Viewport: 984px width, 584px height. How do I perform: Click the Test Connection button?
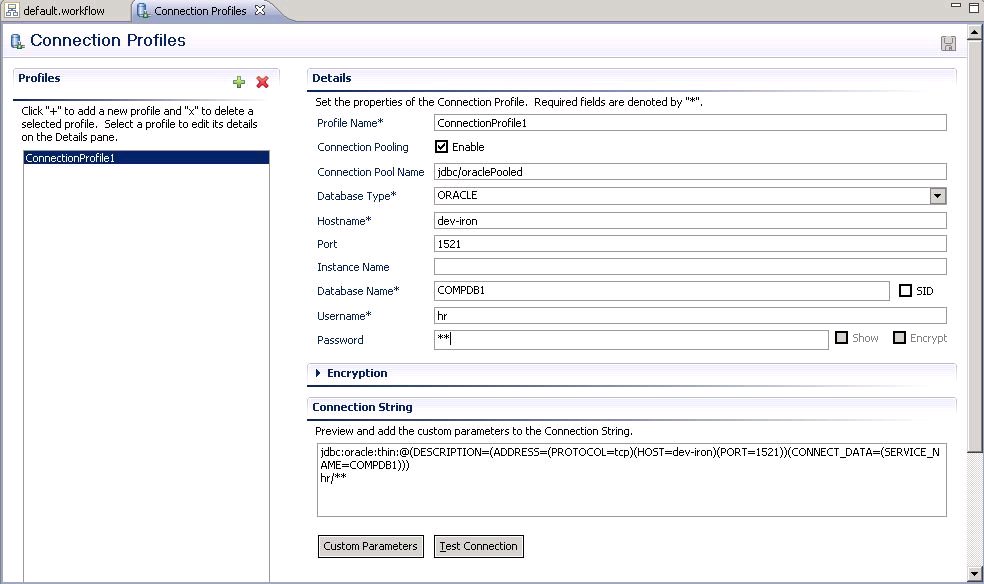(477, 546)
